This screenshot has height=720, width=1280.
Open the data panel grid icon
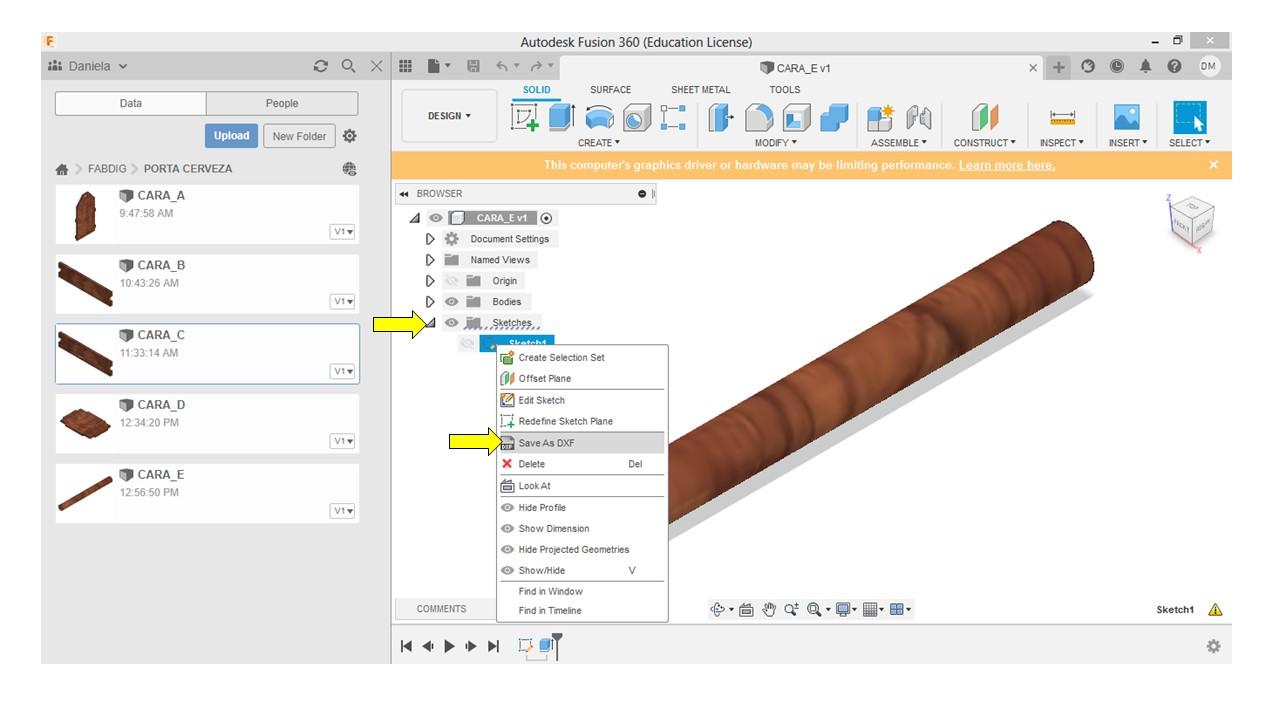pos(405,66)
